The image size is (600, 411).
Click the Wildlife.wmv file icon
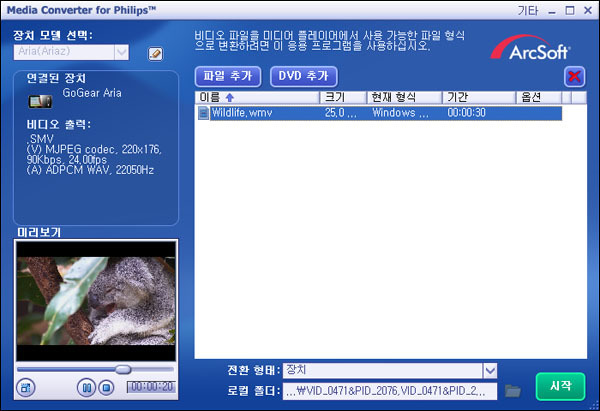tap(204, 113)
